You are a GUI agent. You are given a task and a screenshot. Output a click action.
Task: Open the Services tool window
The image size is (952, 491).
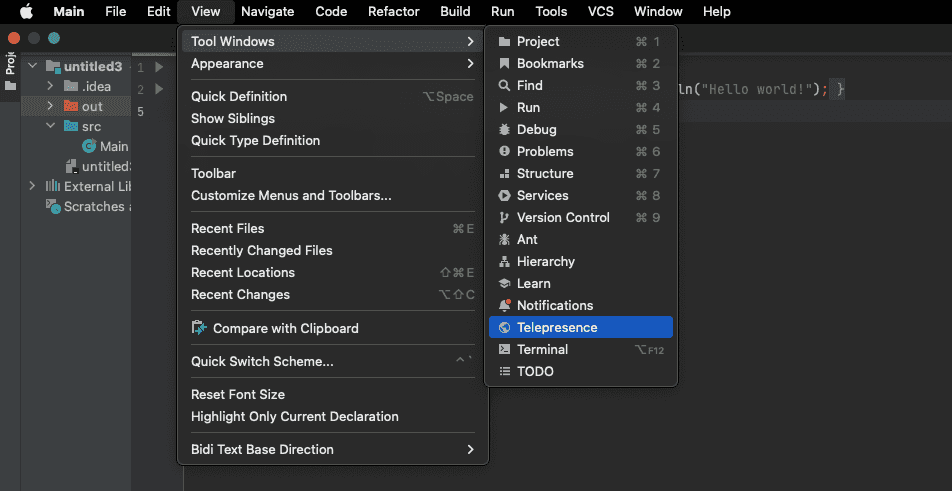pos(581,195)
